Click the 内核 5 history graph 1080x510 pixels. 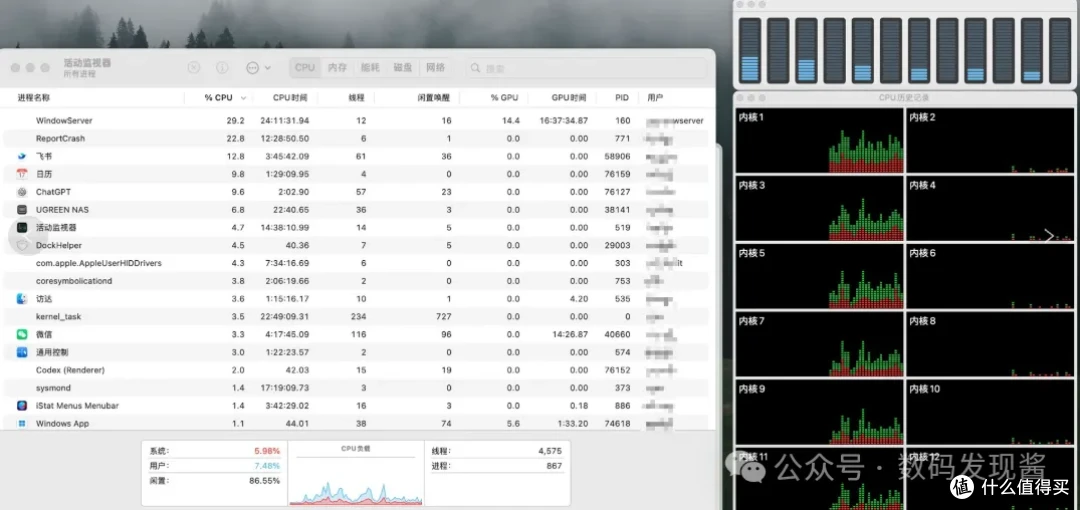(x=819, y=276)
